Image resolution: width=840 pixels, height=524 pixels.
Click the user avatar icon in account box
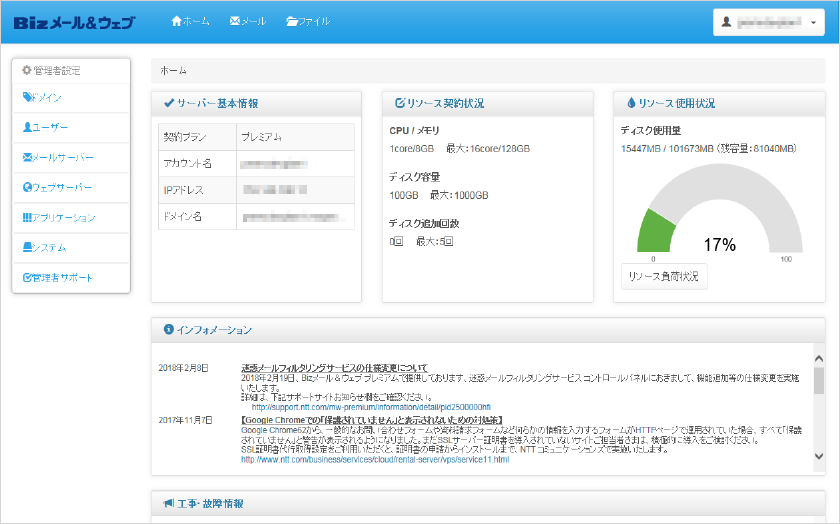click(726, 22)
